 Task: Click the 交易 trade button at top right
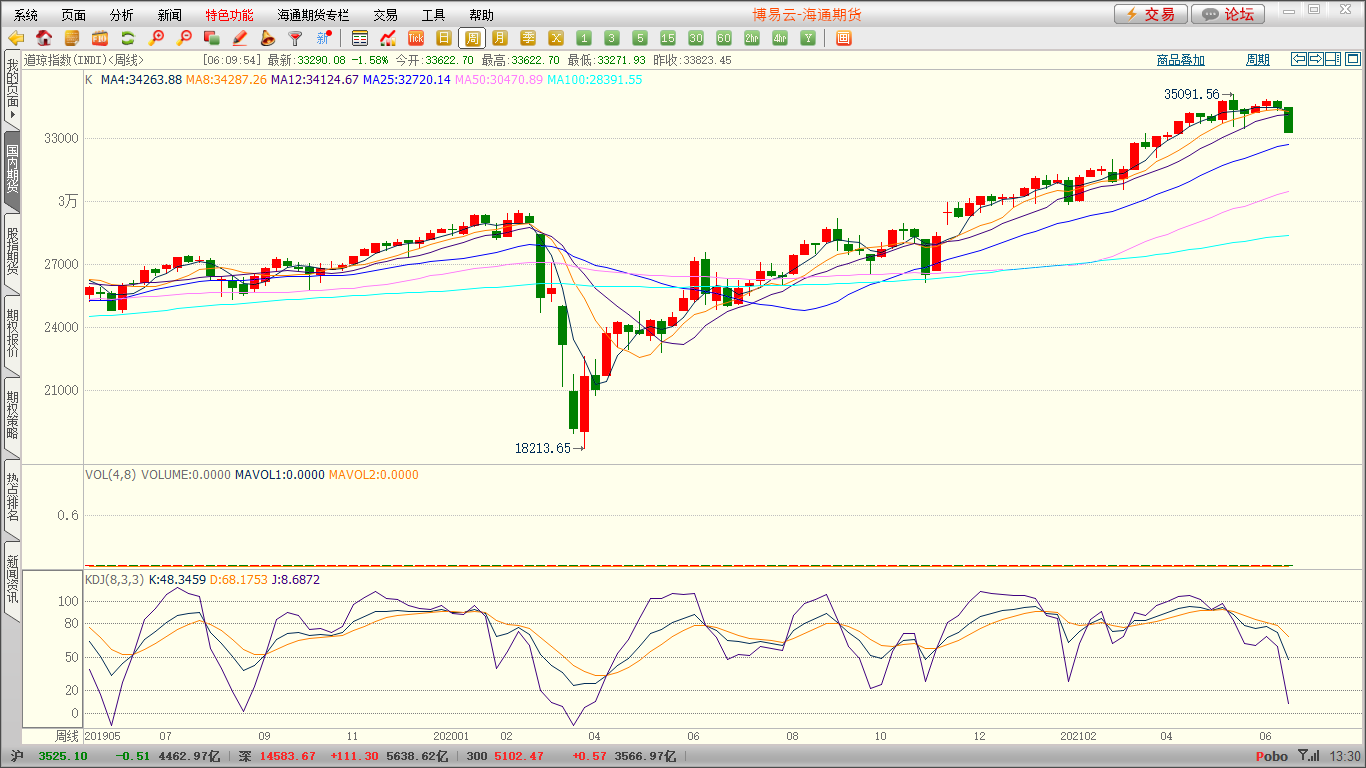point(1151,14)
